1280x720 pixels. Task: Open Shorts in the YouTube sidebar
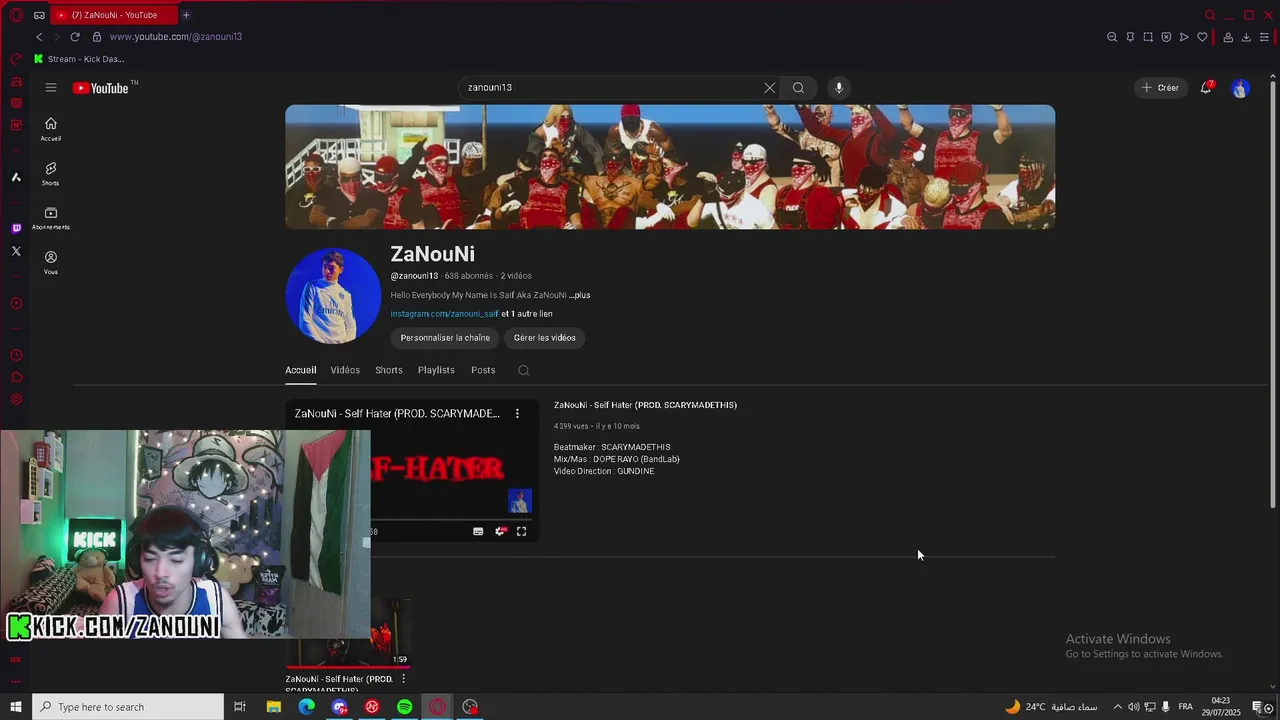click(51, 174)
